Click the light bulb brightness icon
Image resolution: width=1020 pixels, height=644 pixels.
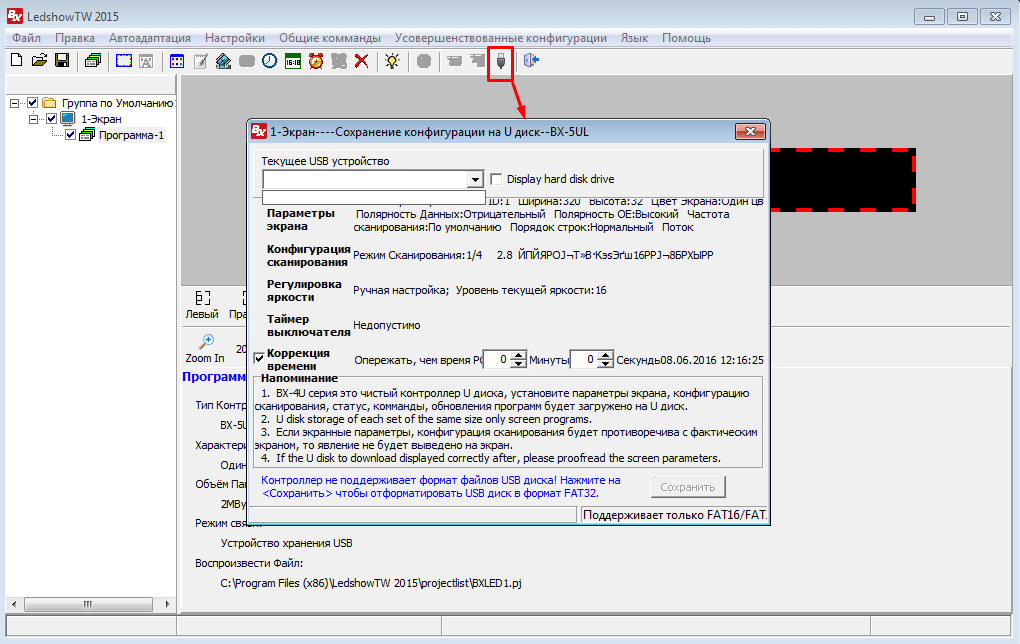point(393,61)
